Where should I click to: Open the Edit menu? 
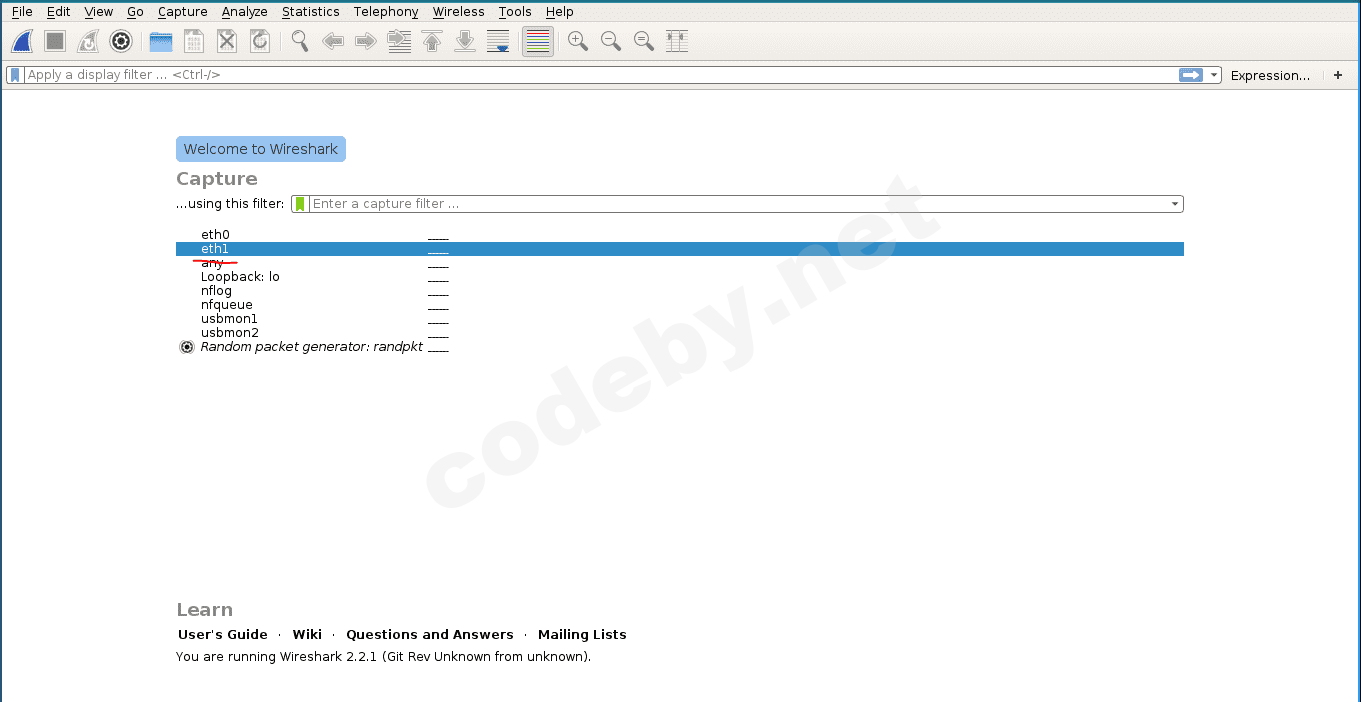(x=59, y=12)
